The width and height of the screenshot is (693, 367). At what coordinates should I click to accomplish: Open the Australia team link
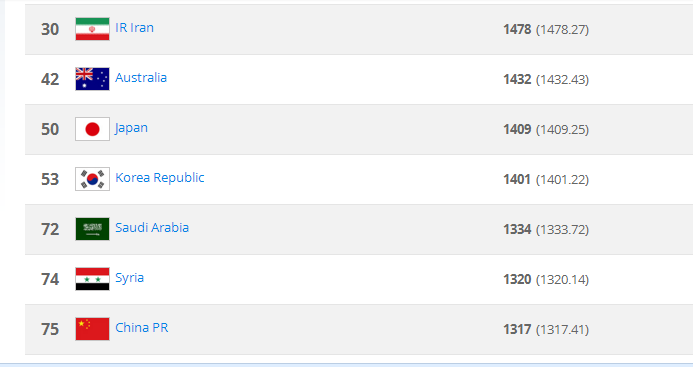(141, 77)
